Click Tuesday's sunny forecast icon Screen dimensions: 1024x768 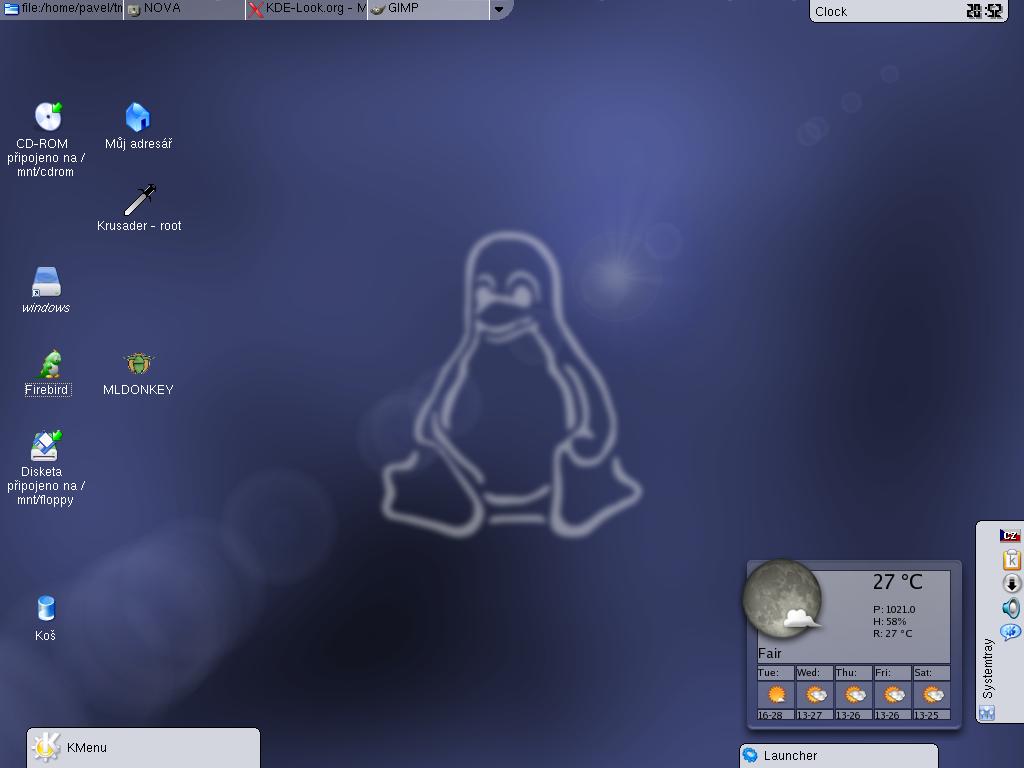point(776,694)
